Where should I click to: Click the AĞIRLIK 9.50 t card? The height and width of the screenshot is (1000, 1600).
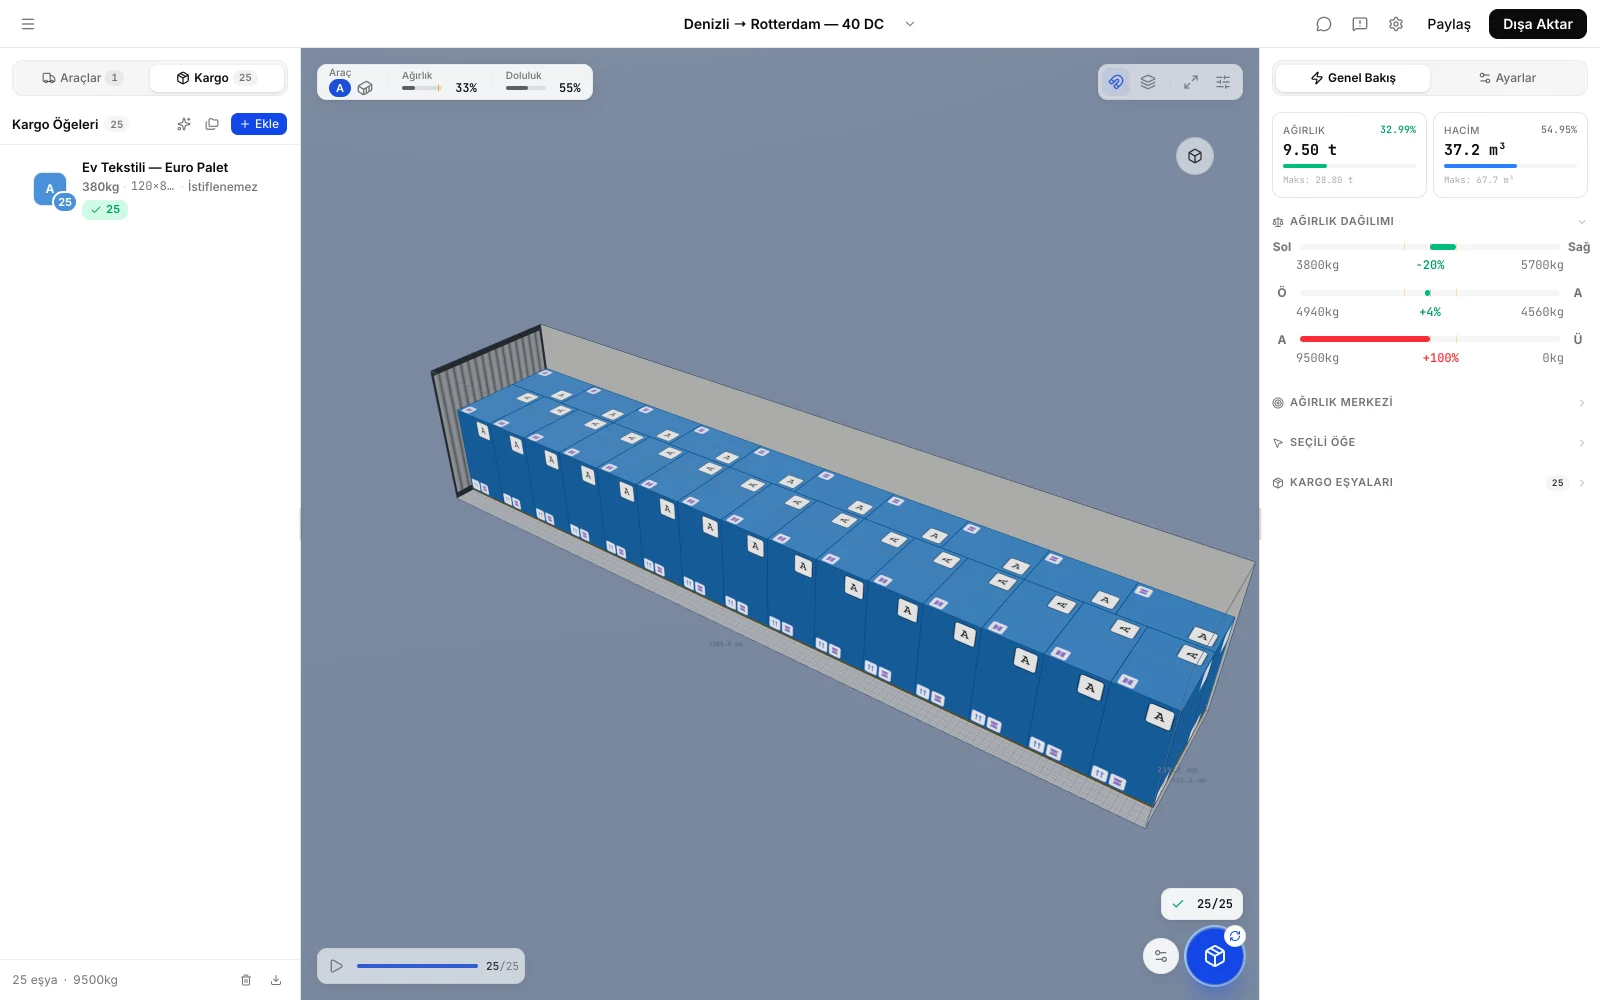(x=1349, y=155)
